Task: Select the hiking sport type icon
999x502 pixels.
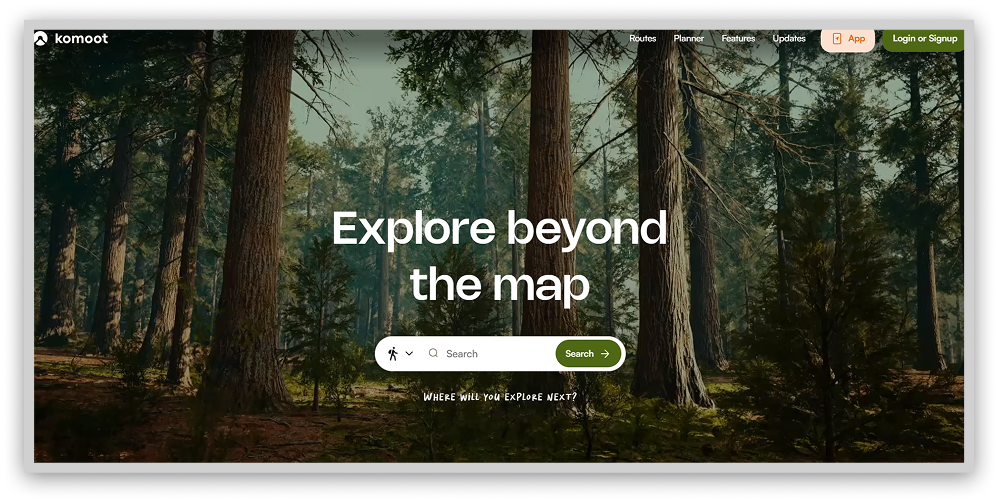Action: [x=393, y=354]
